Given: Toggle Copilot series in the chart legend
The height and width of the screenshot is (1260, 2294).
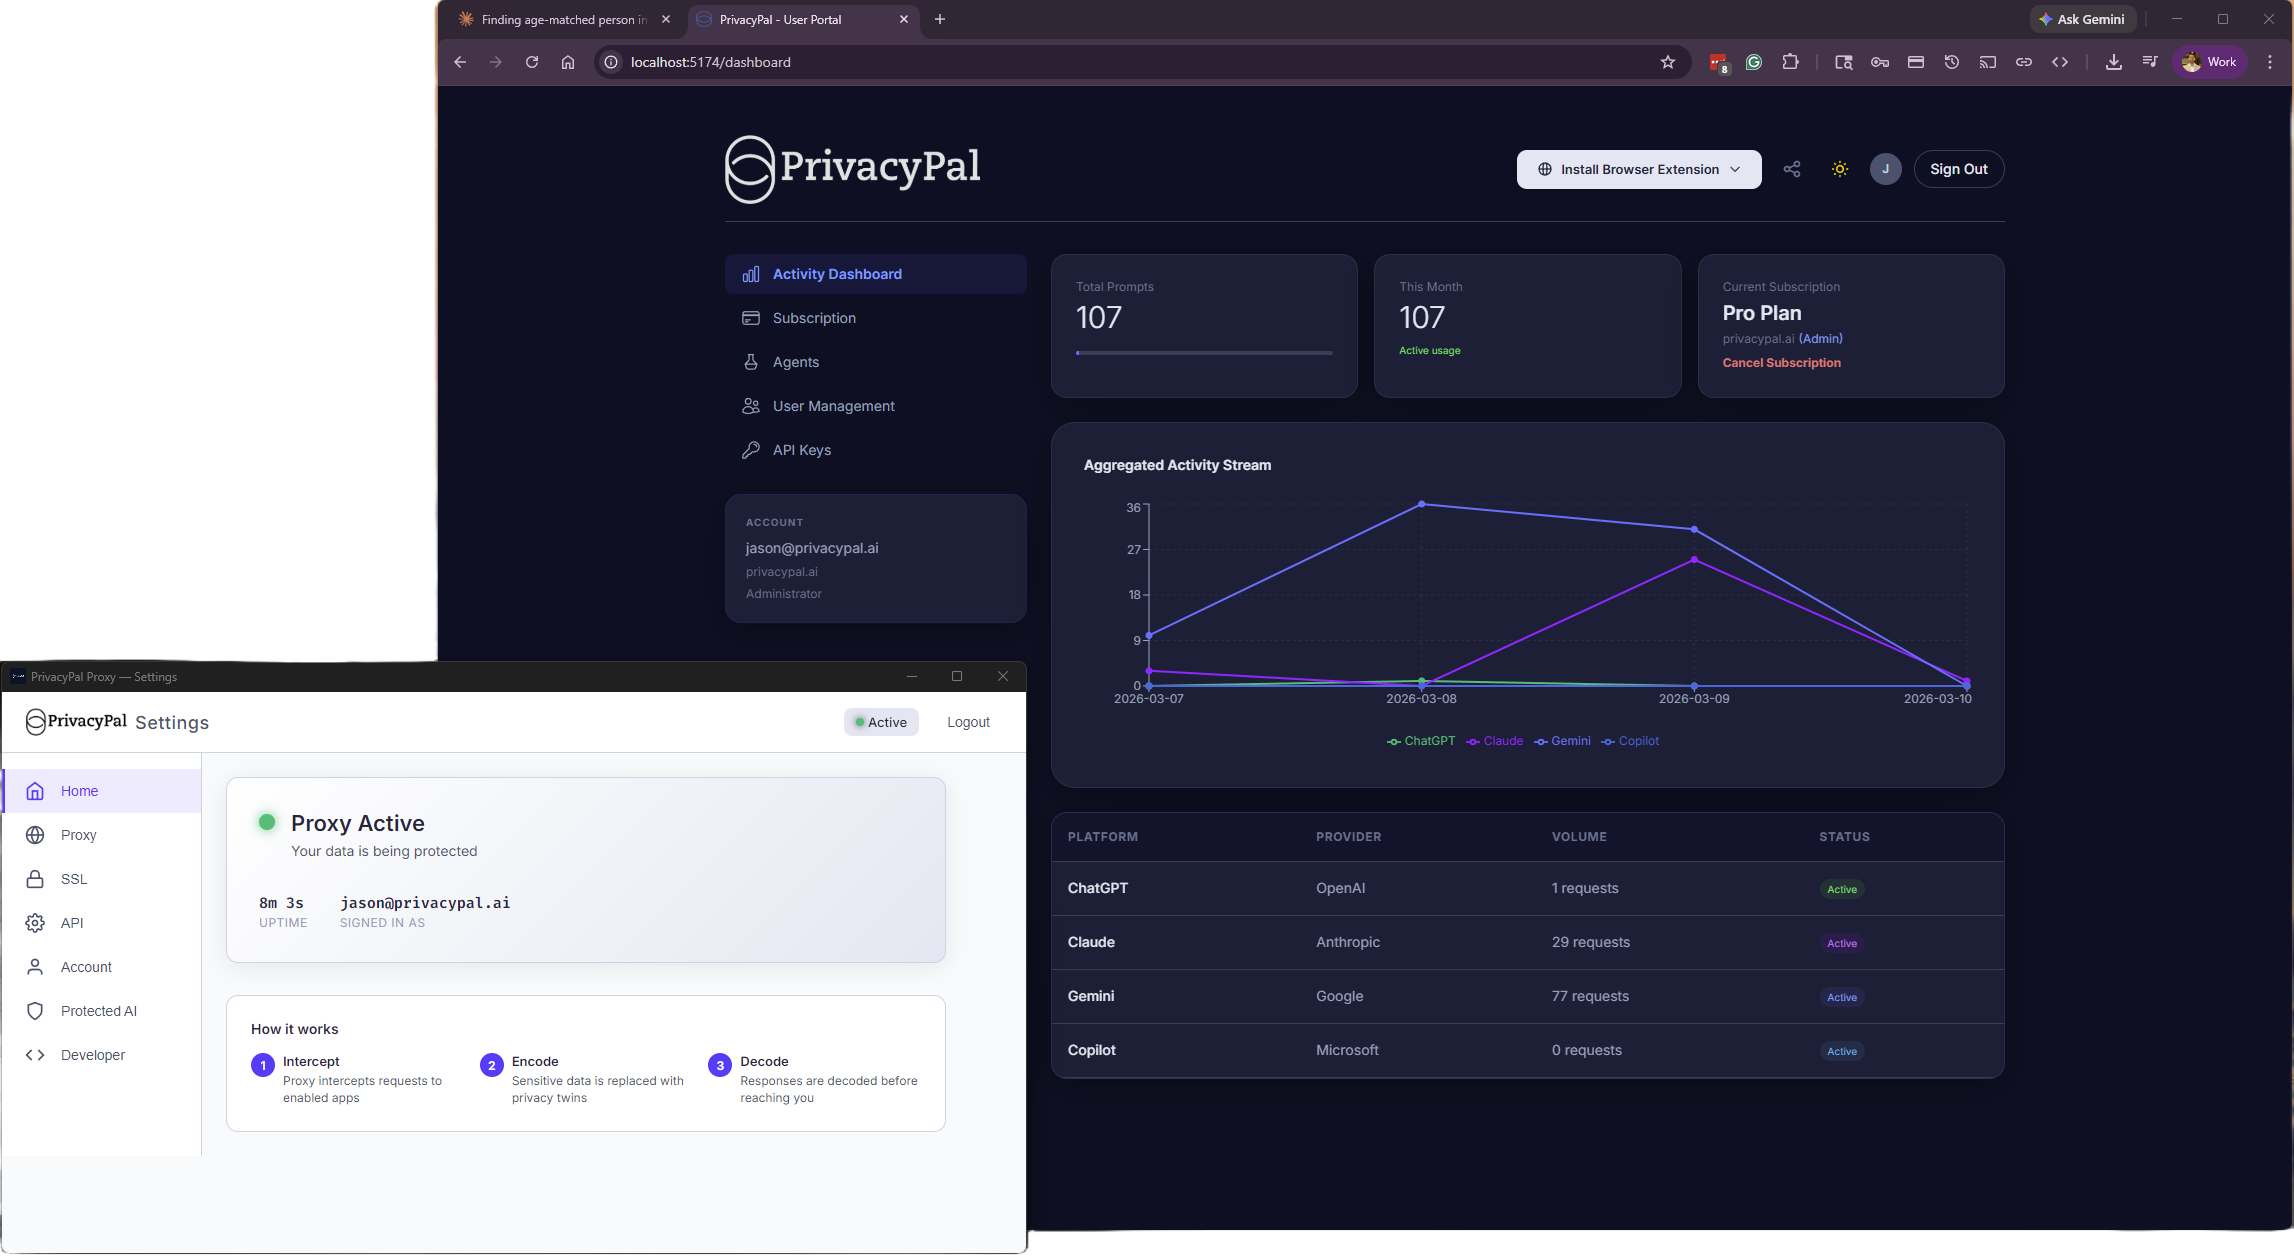Looking at the screenshot, I should click(1630, 741).
